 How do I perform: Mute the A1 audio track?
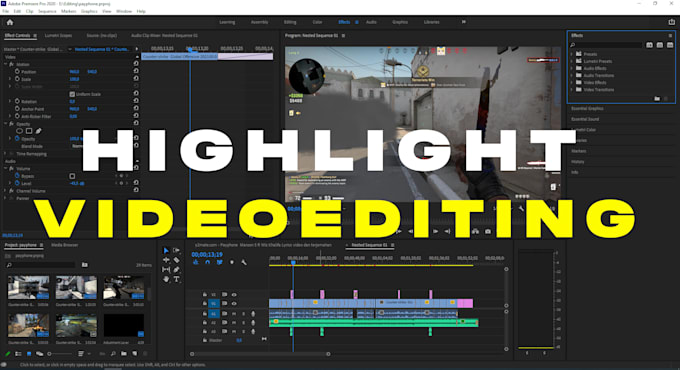tap(234, 314)
